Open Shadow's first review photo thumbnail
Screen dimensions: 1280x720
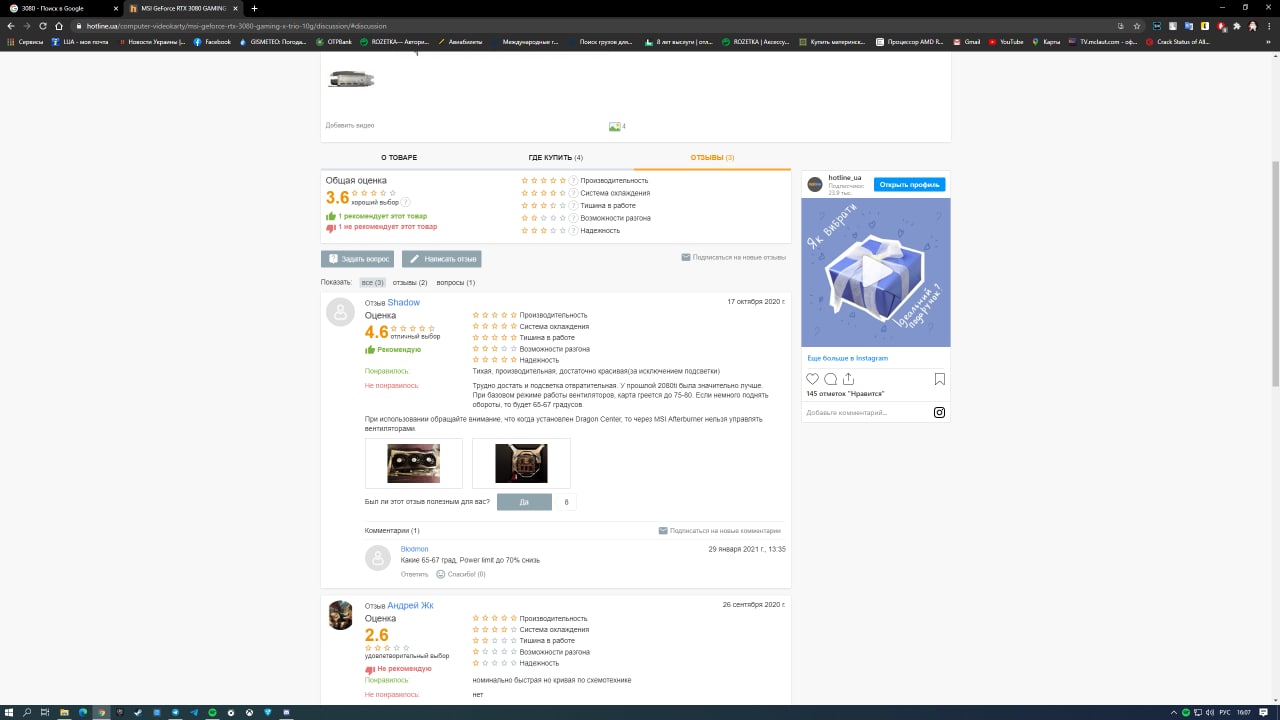pos(413,463)
